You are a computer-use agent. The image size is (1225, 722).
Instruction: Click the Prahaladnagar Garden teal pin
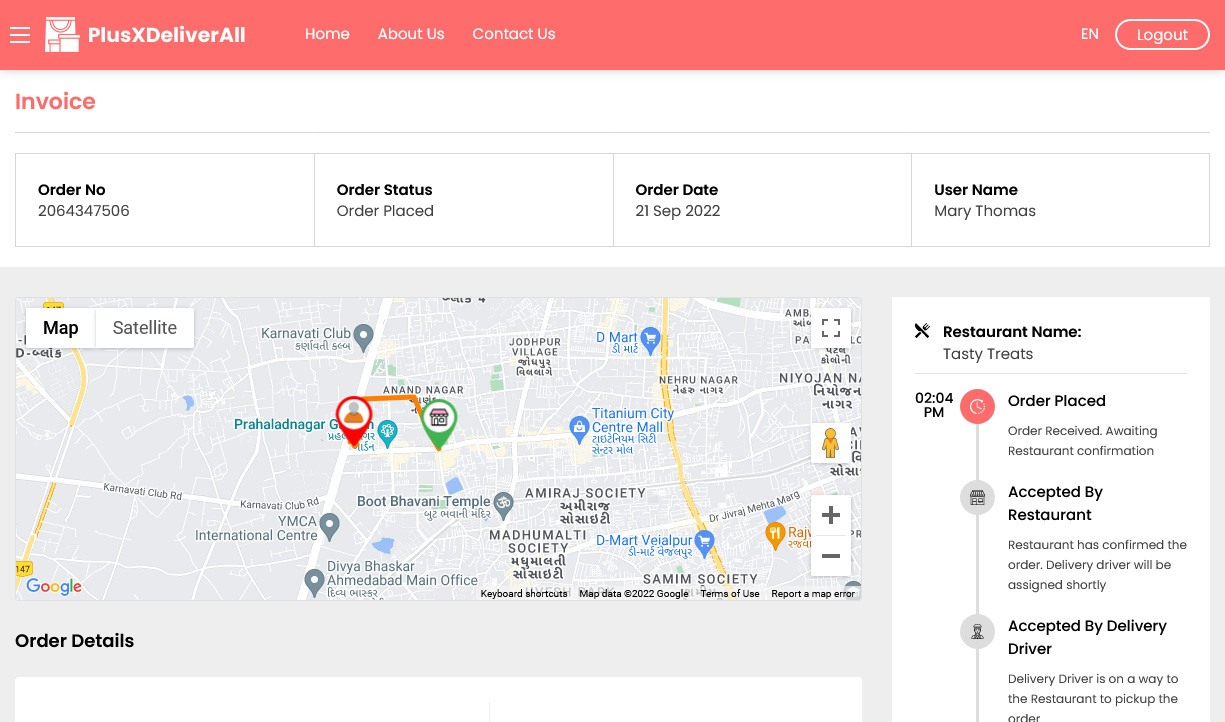coord(388,431)
